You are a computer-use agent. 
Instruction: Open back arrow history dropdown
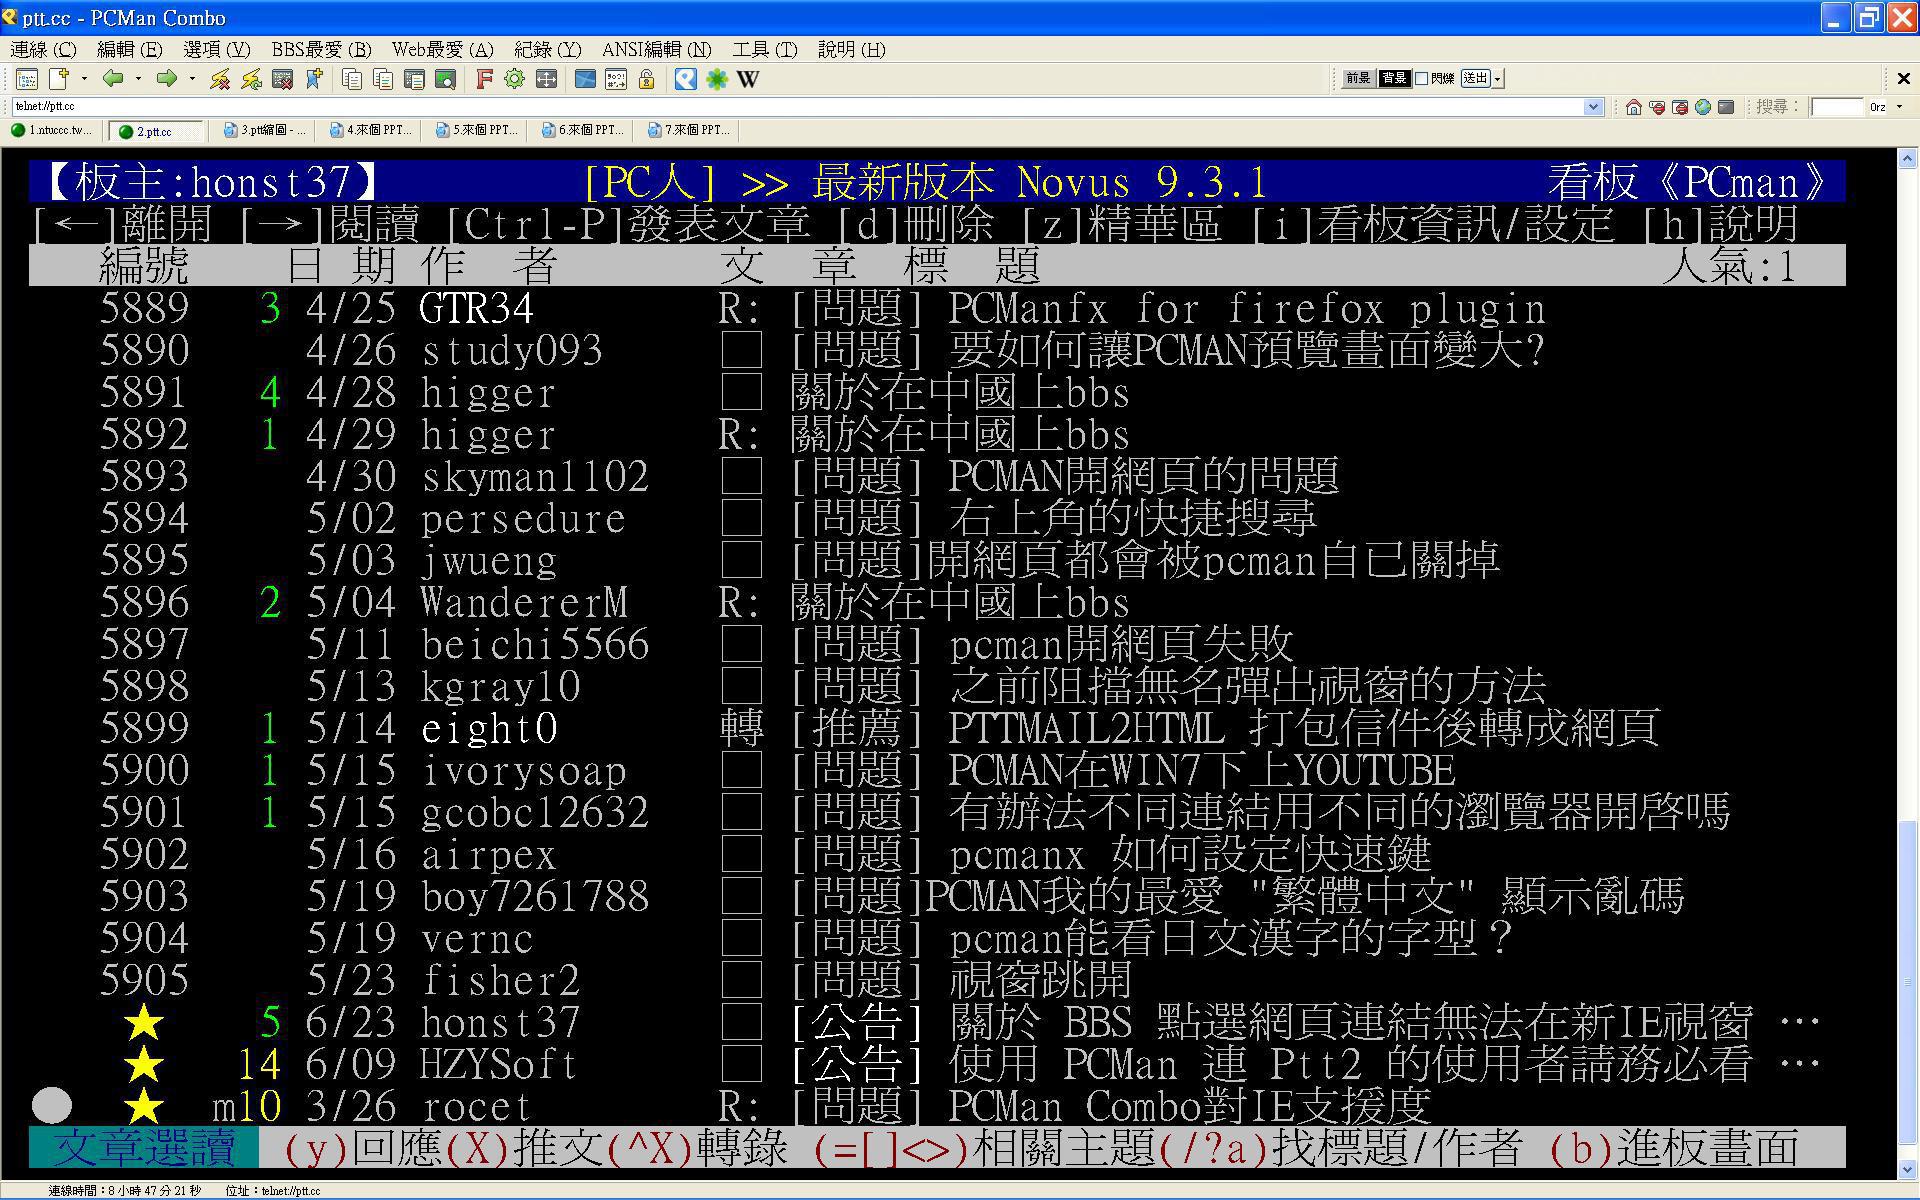click(138, 79)
